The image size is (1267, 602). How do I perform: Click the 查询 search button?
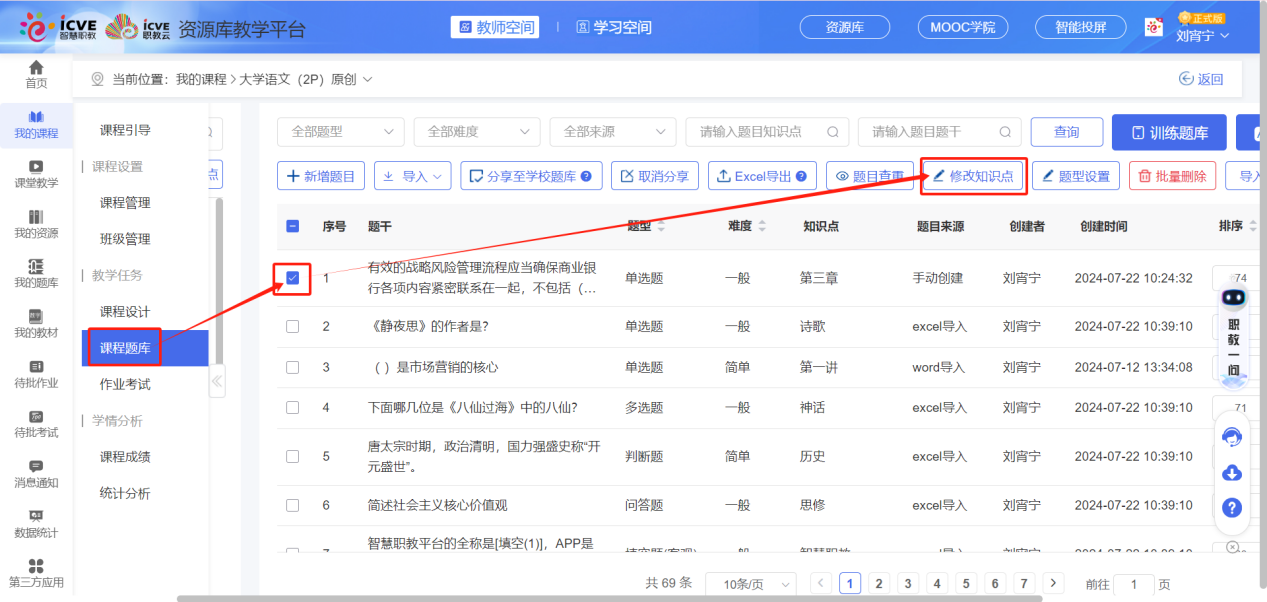(x=1066, y=131)
